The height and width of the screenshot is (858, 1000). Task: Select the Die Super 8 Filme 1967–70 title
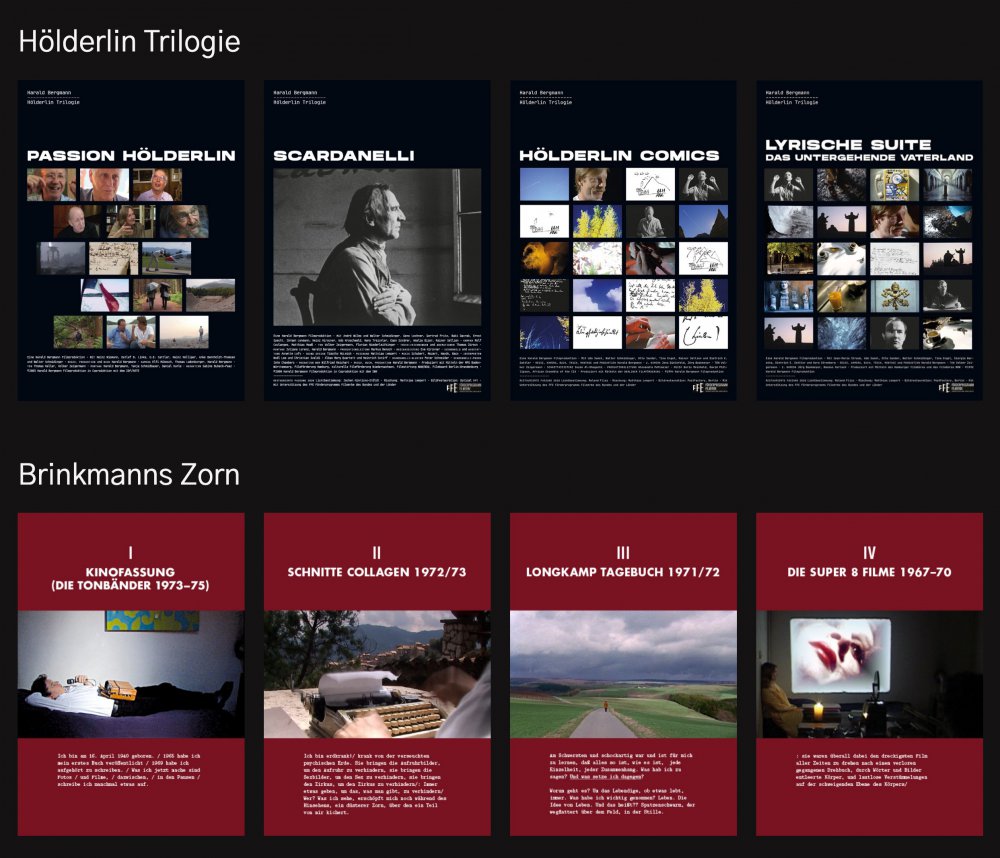tap(869, 572)
